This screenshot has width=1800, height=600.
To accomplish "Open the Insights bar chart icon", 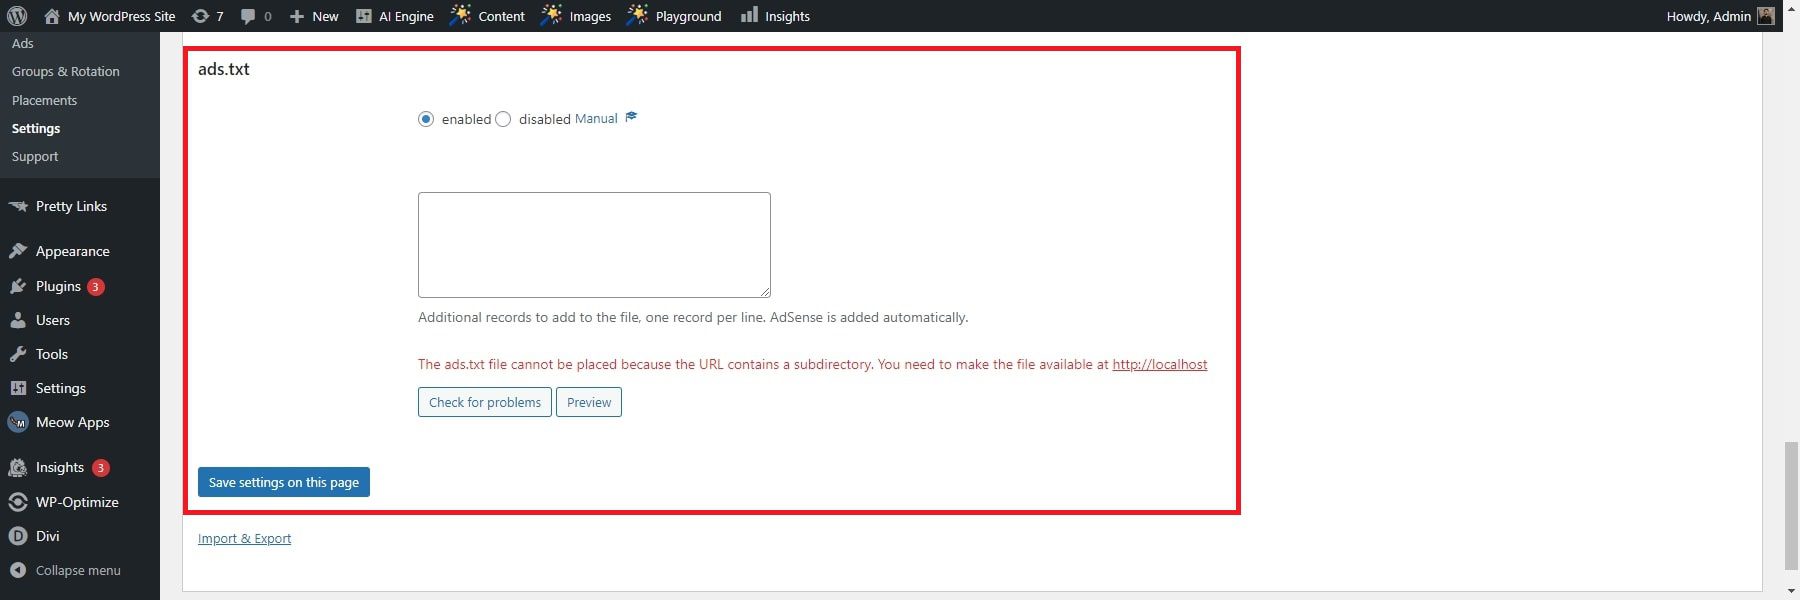I will 749,15.
